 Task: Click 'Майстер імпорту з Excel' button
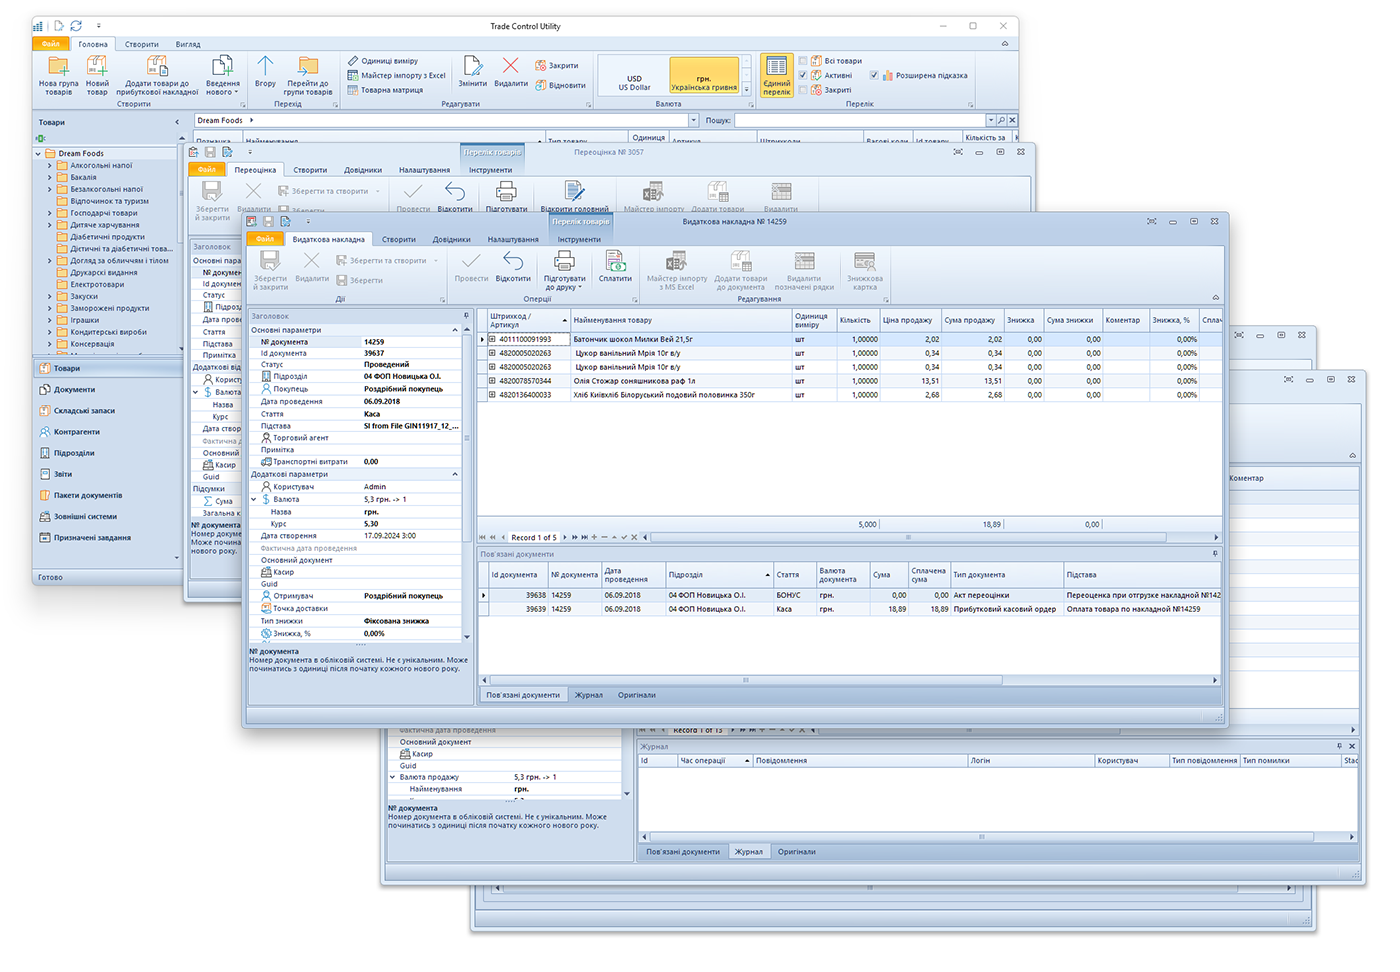pyautogui.click(x=403, y=75)
